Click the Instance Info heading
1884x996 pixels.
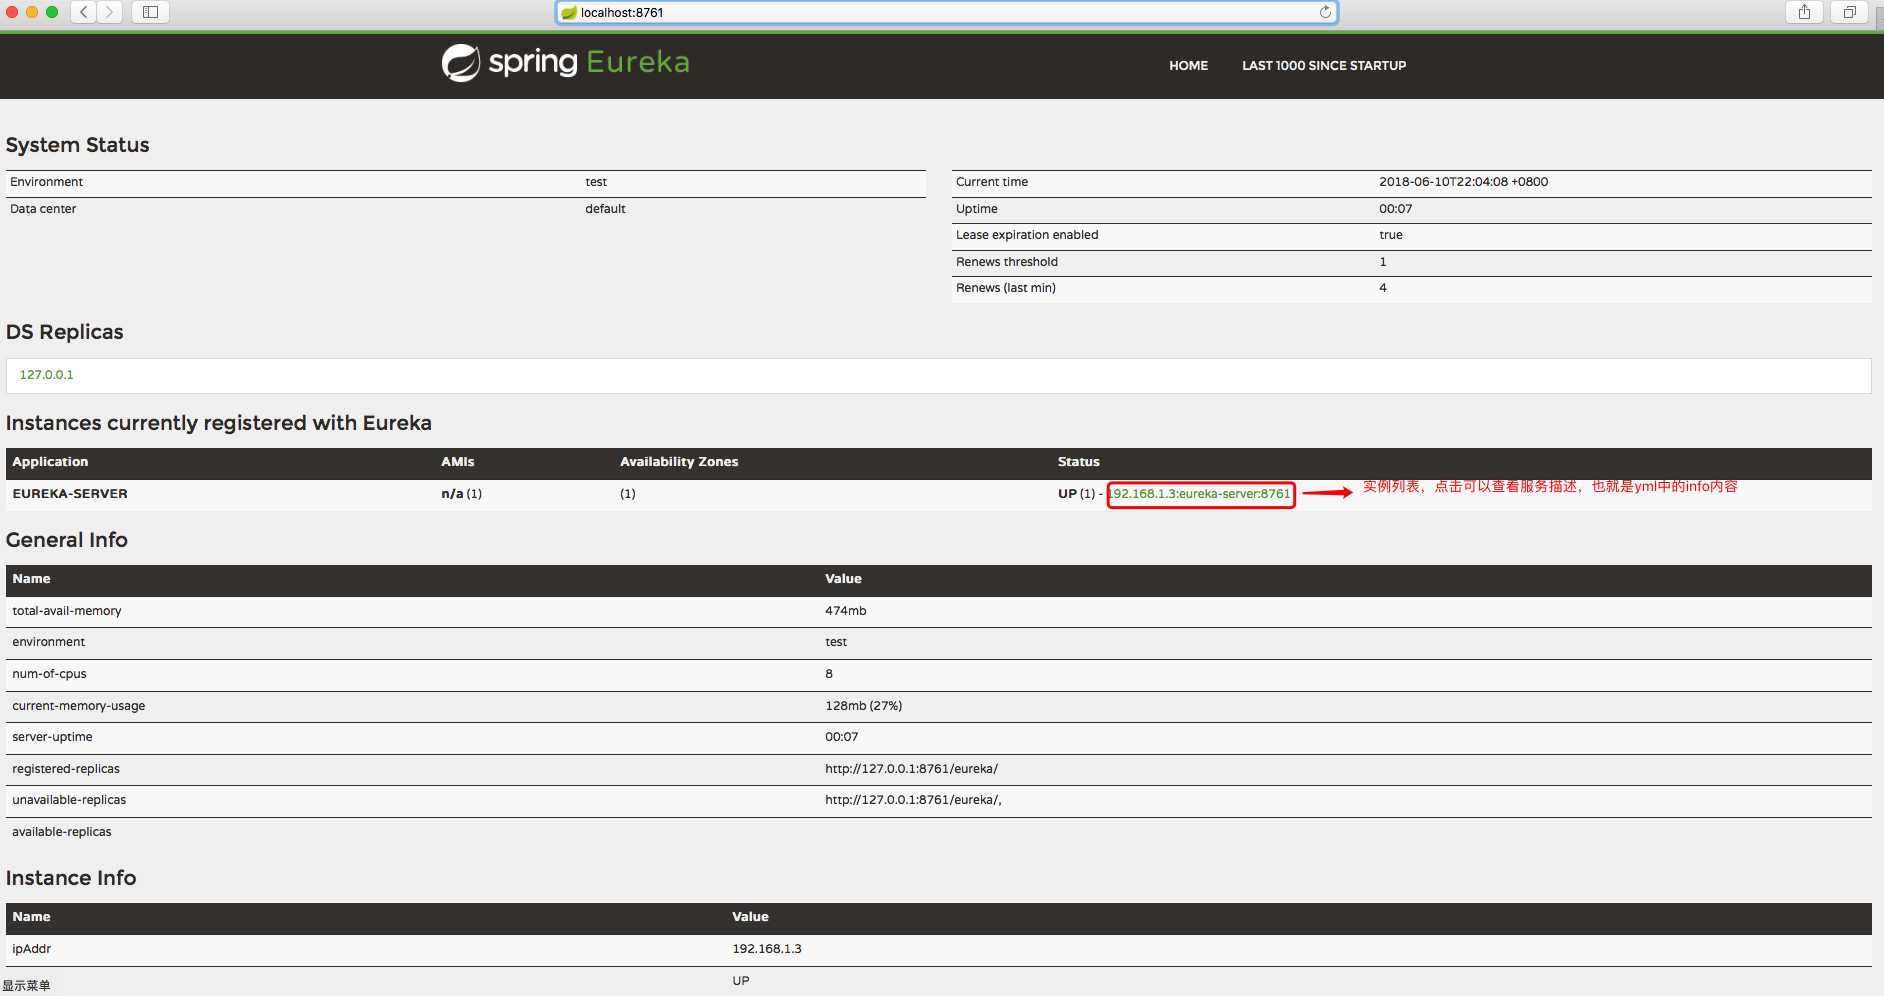click(x=70, y=878)
